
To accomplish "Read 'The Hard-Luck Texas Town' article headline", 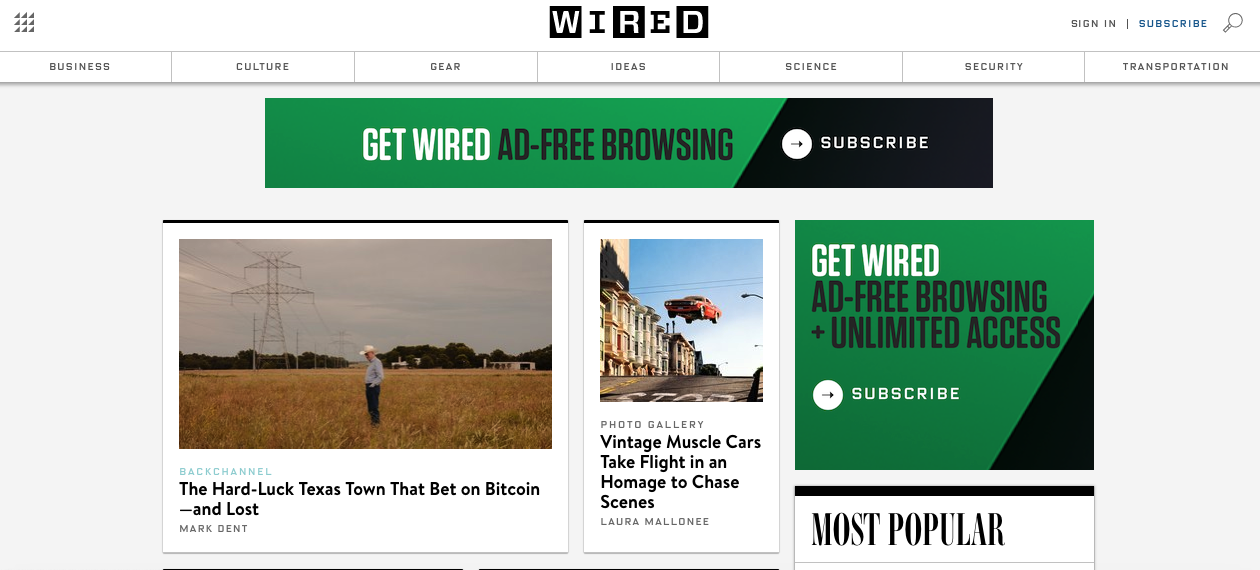I will (x=359, y=499).
